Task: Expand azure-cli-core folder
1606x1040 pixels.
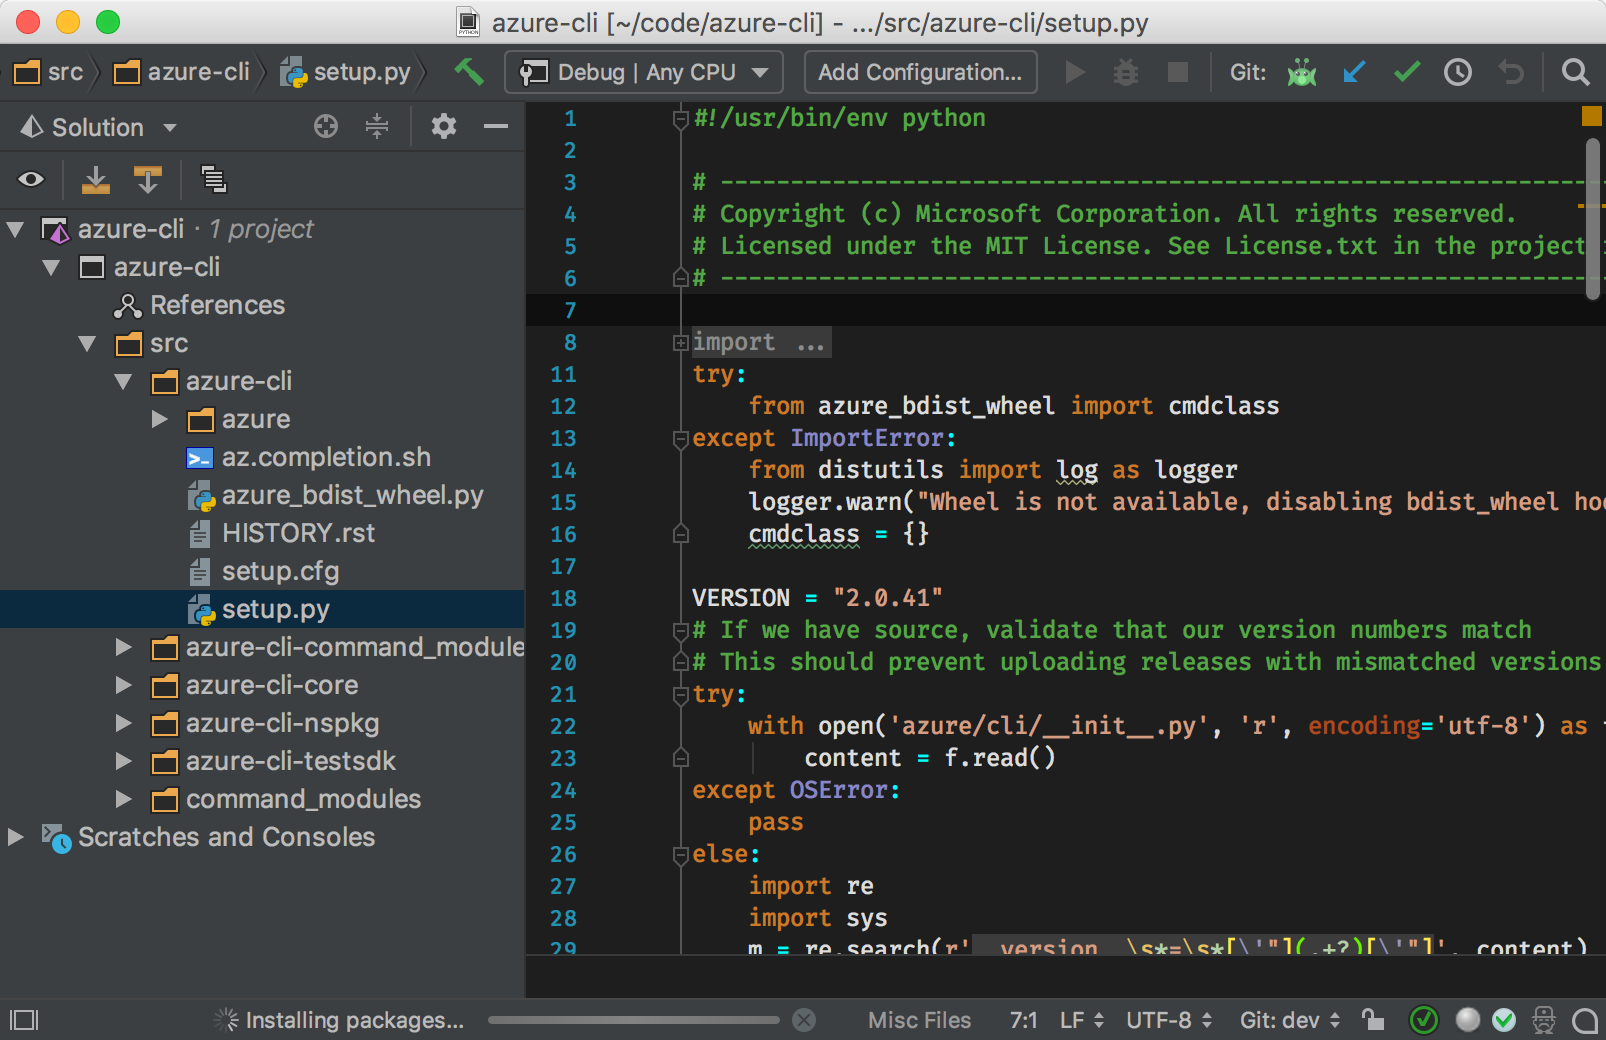Action: (123, 685)
